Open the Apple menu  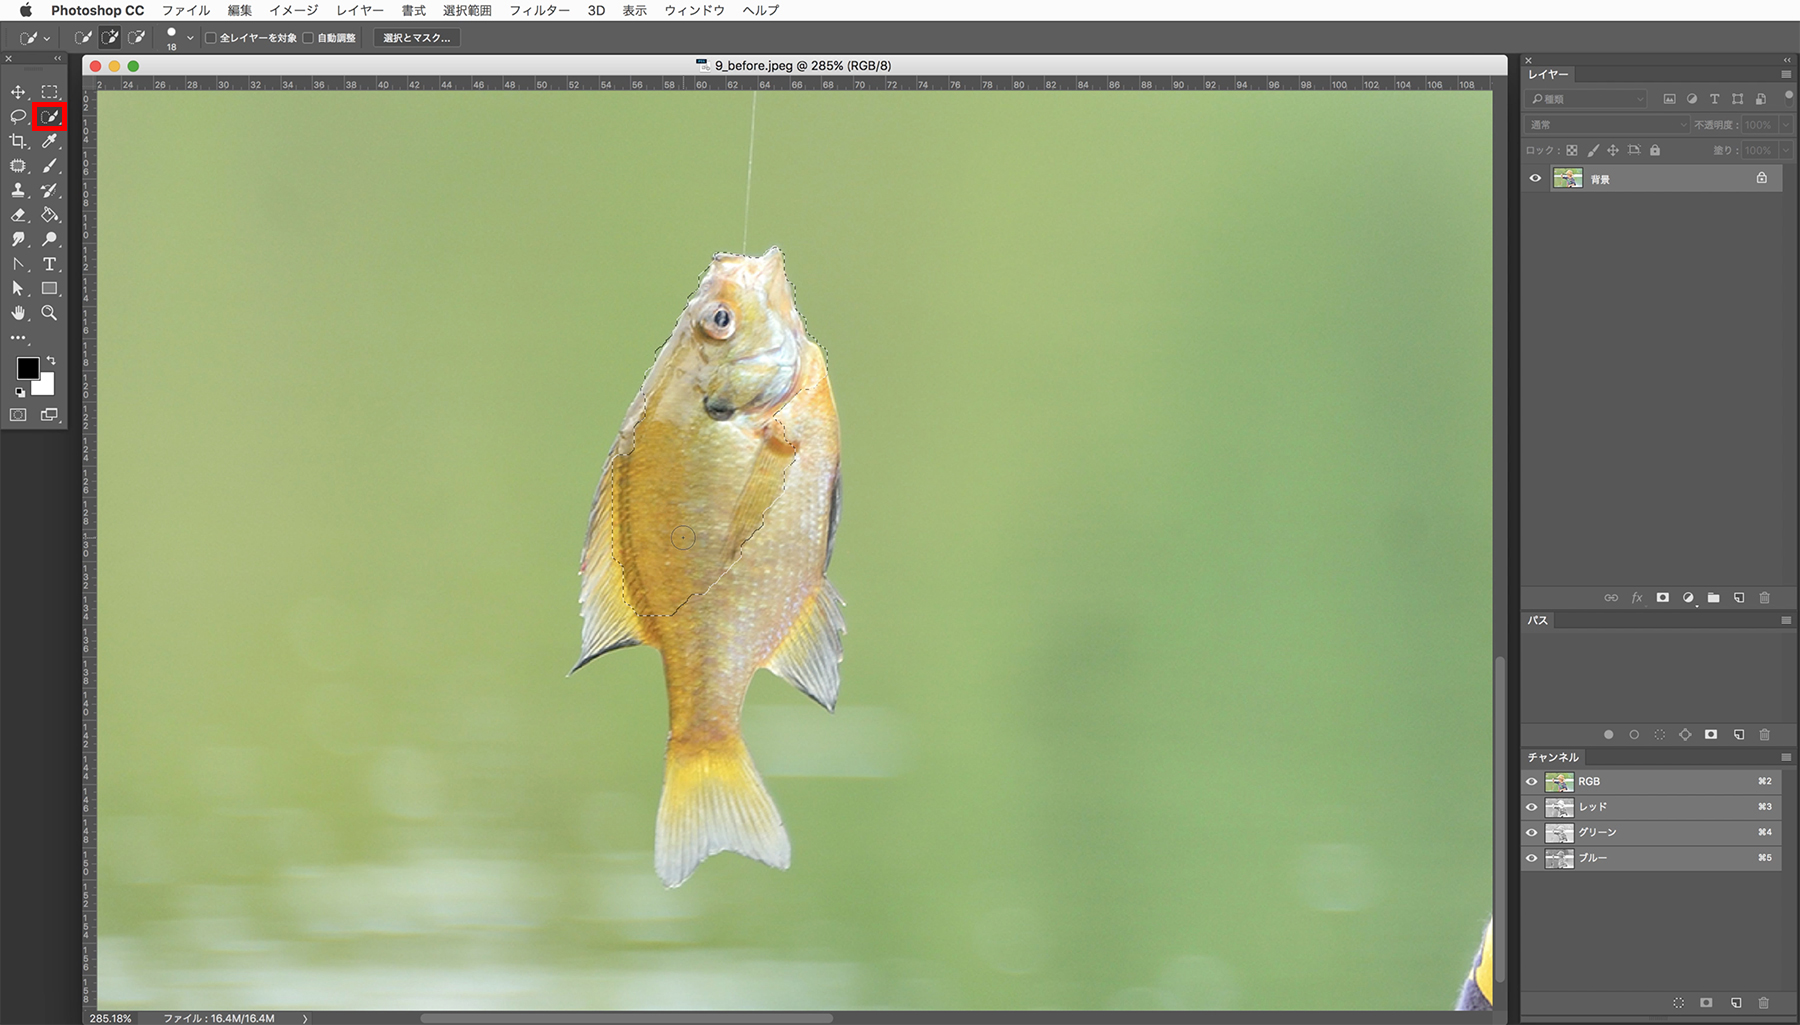pos(26,10)
